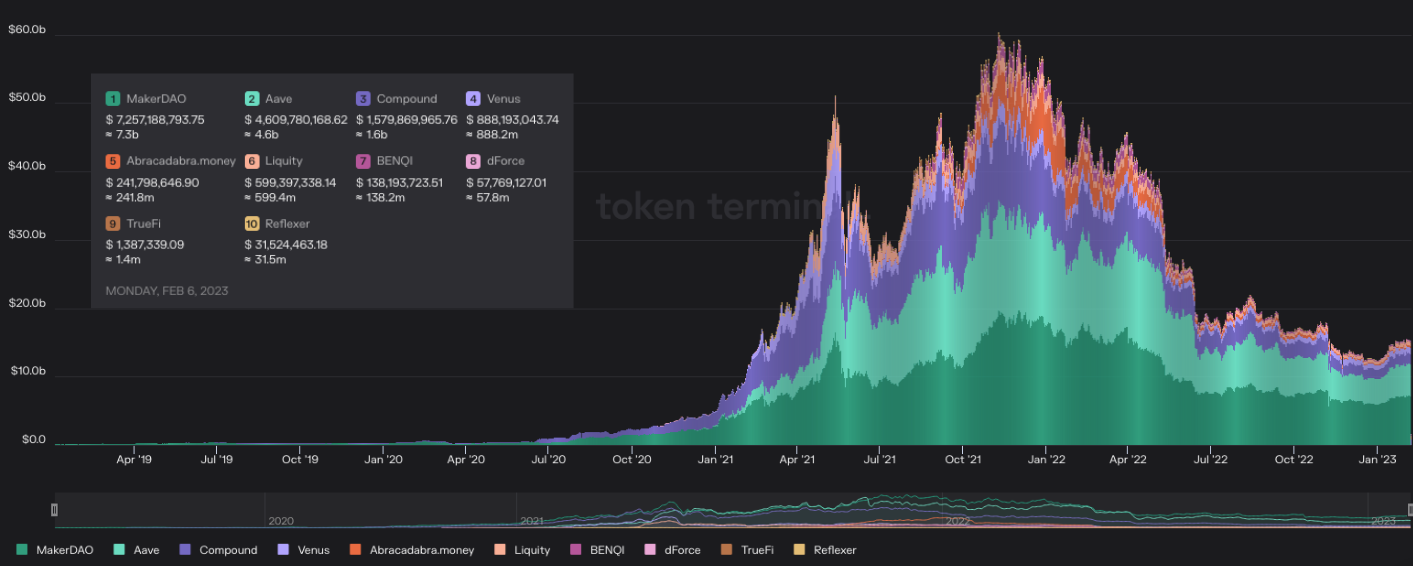The height and width of the screenshot is (566, 1413).
Task: Click the $30.0b y-axis label
Action: [x=27, y=235]
